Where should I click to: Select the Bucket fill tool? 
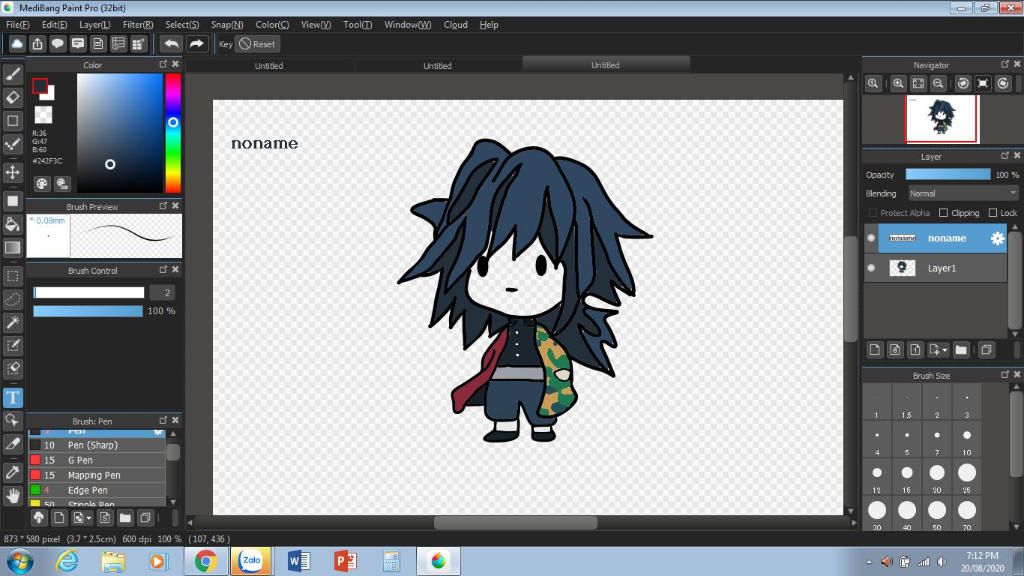(x=12, y=224)
